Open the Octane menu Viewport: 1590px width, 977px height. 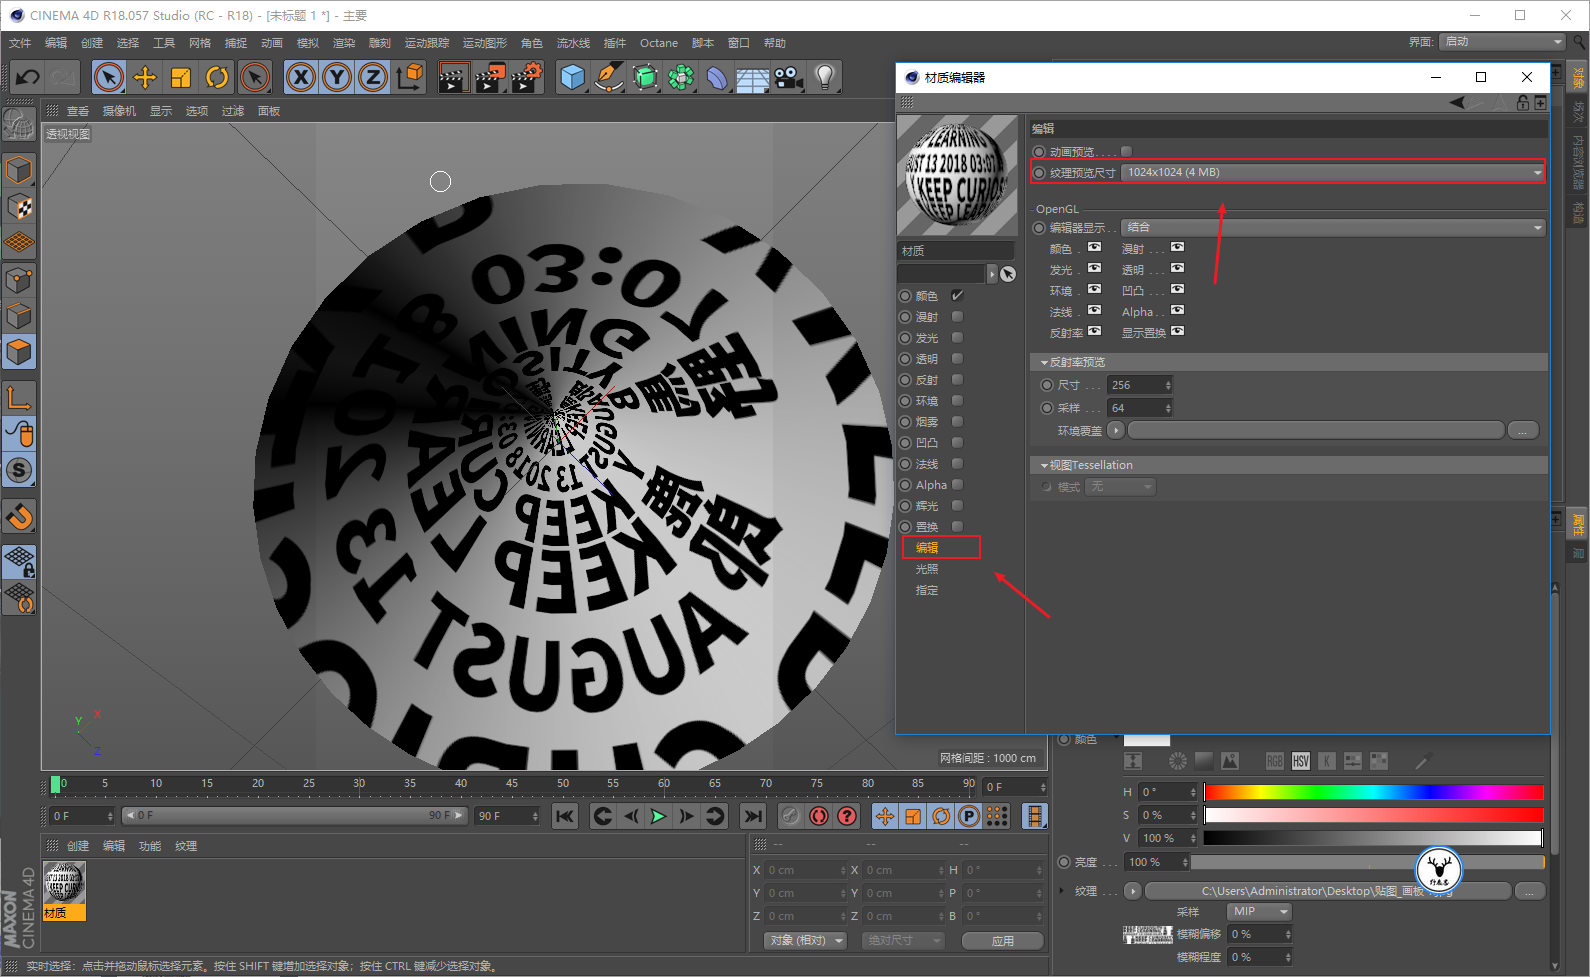coord(659,43)
